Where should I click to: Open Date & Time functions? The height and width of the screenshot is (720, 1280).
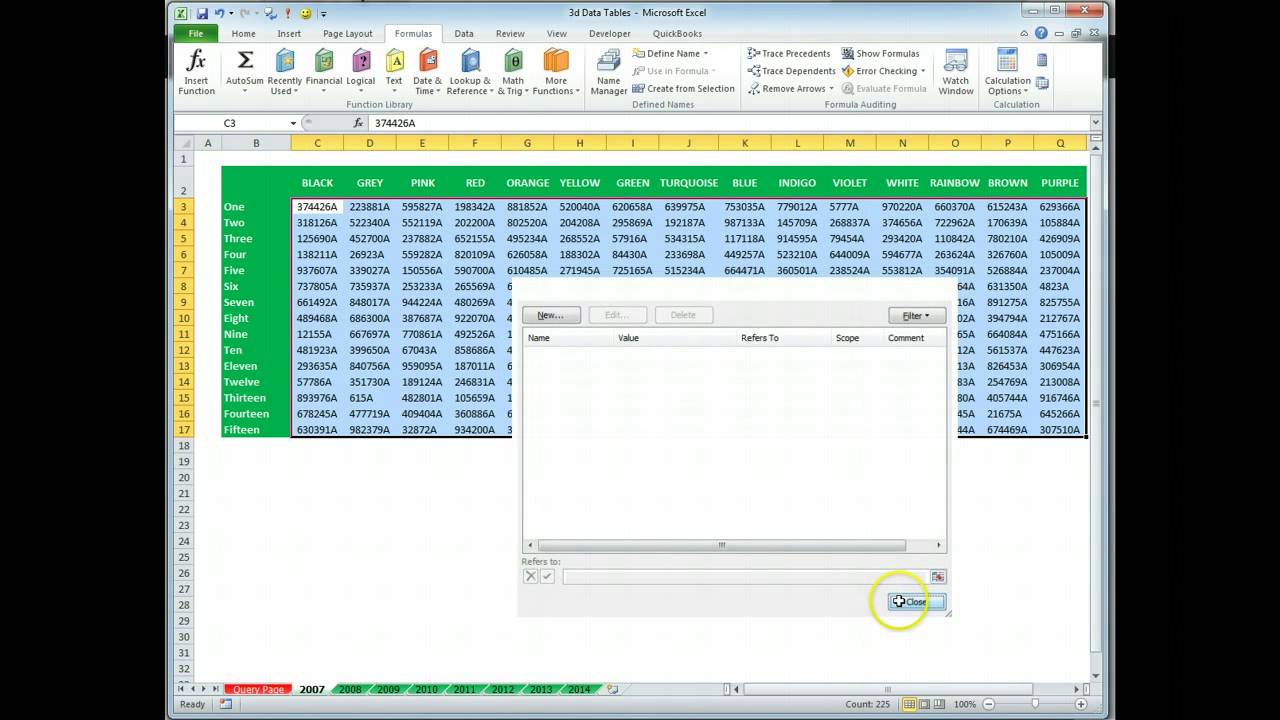428,72
